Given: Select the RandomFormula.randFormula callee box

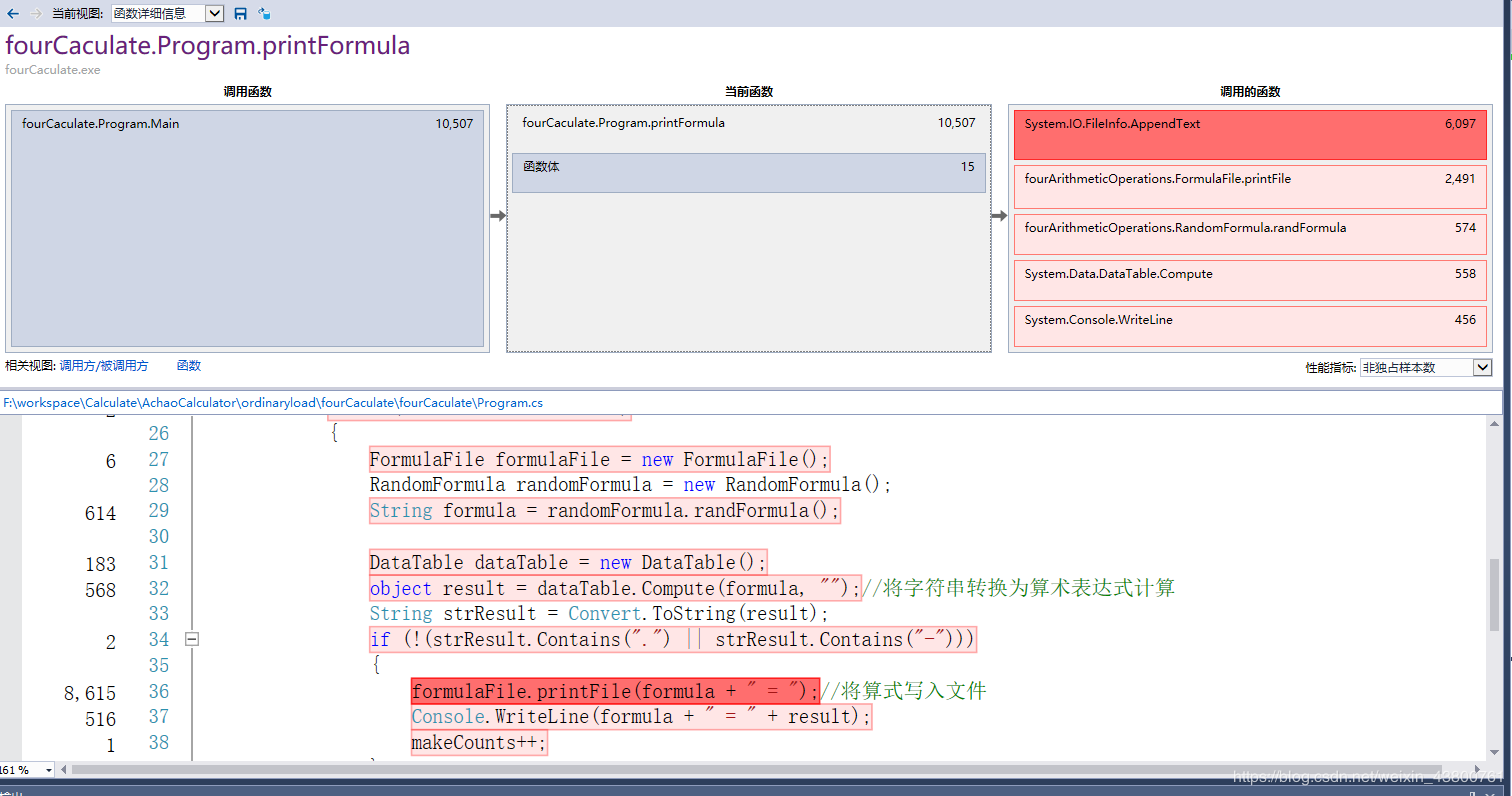Looking at the screenshot, I should 1250,234.
